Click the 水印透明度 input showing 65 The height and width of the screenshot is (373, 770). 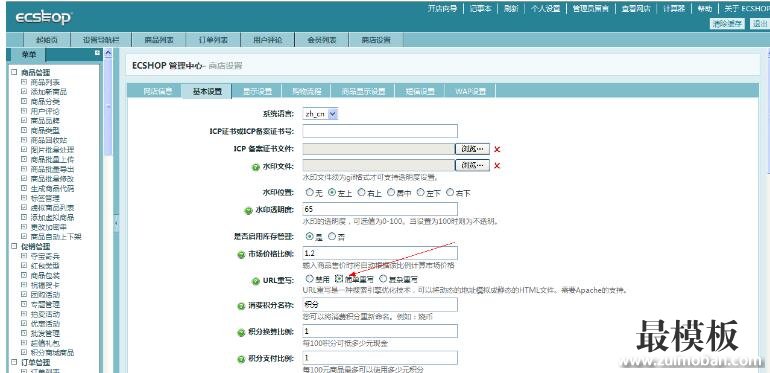tap(380, 210)
